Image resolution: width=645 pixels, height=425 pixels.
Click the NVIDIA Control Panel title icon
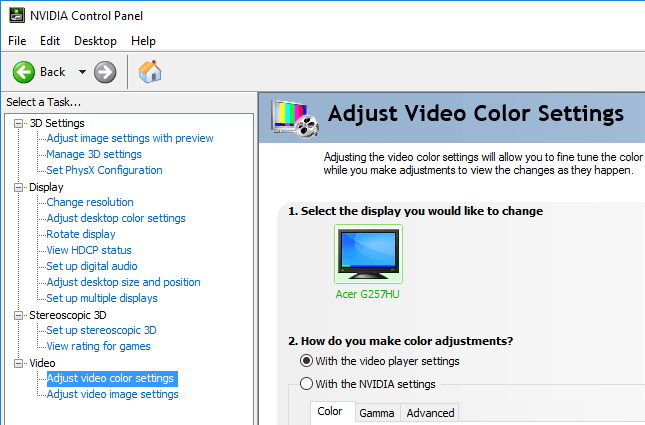17,15
